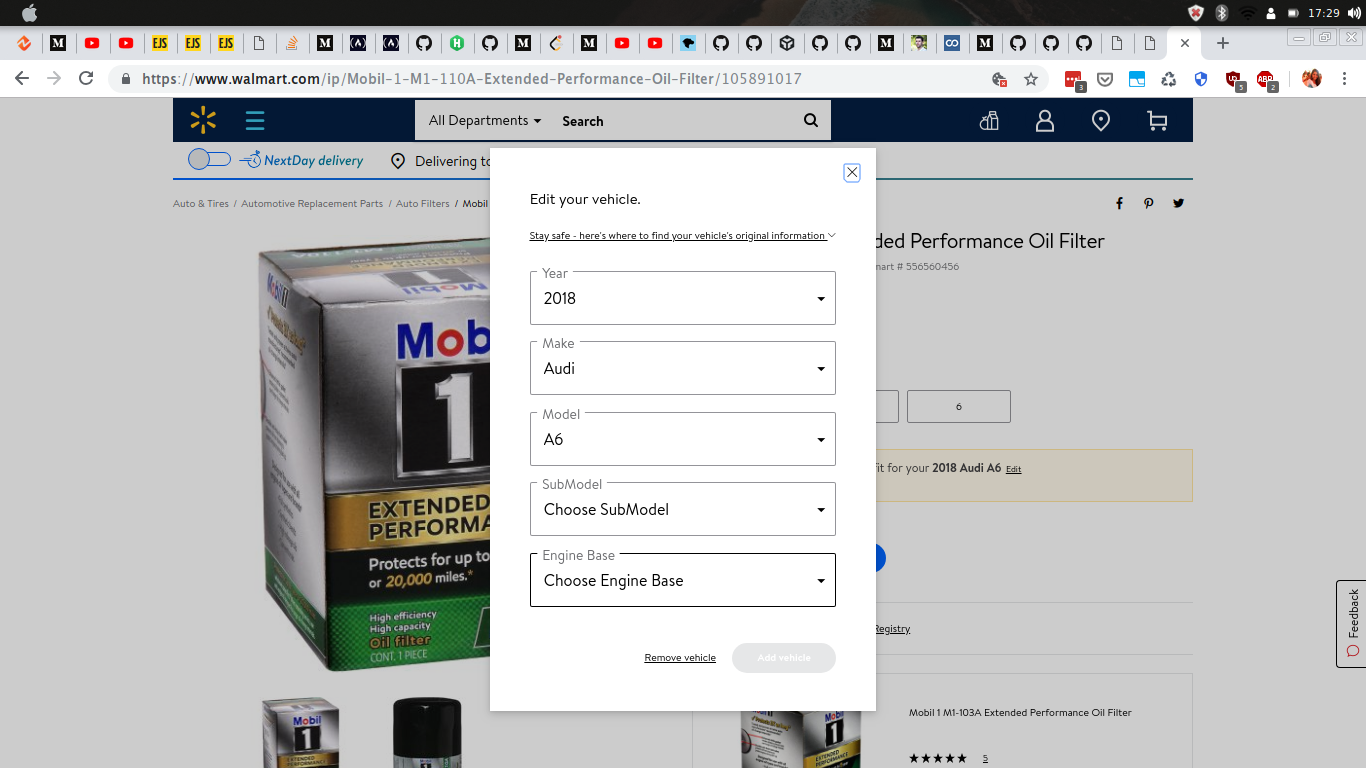Click the search magnifier icon
Screen dimensions: 1366x768
(x=811, y=120)
